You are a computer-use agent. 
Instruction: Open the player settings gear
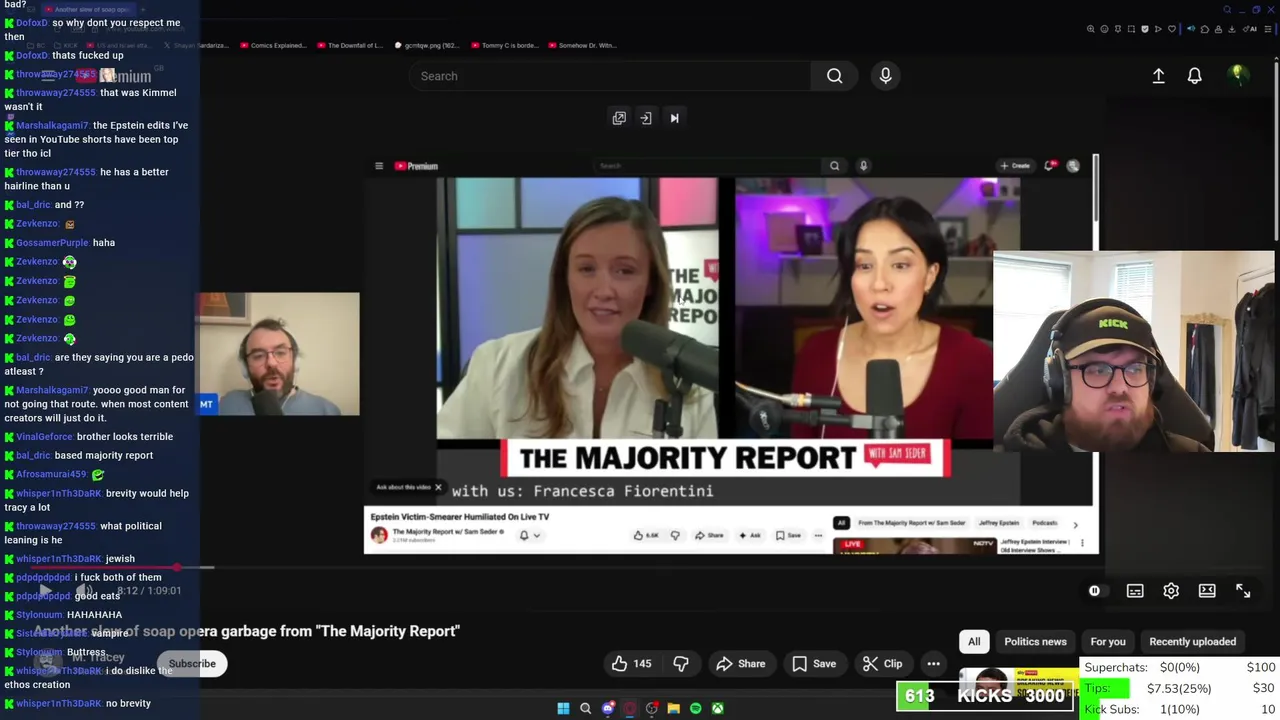click(1171, 591)
